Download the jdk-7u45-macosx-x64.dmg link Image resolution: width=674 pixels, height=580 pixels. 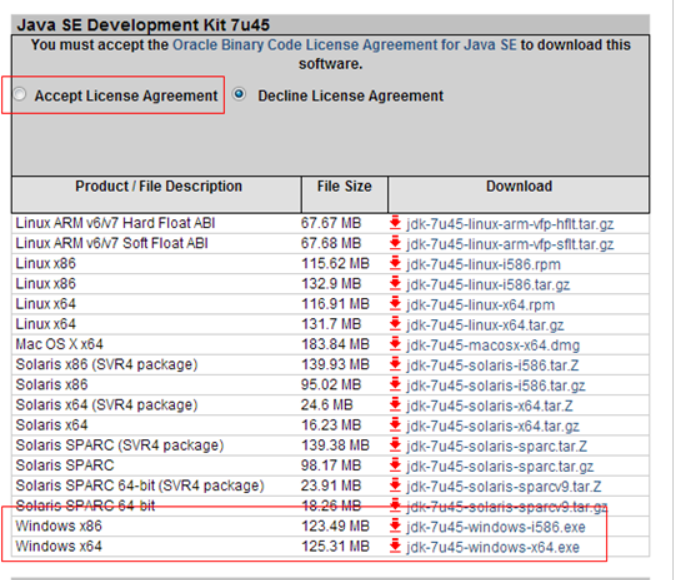click(x=493, y=346)
